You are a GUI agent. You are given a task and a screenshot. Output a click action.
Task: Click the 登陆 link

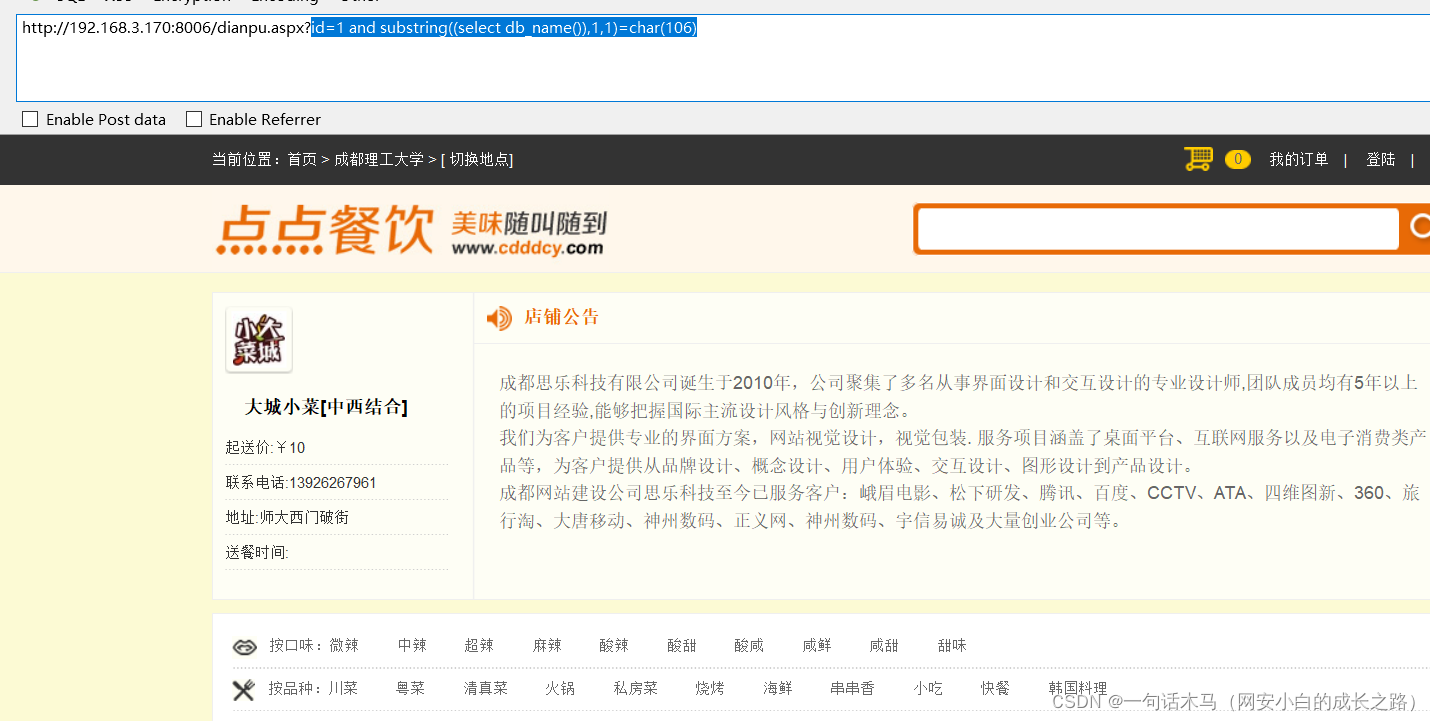[x=1381, y=159]
